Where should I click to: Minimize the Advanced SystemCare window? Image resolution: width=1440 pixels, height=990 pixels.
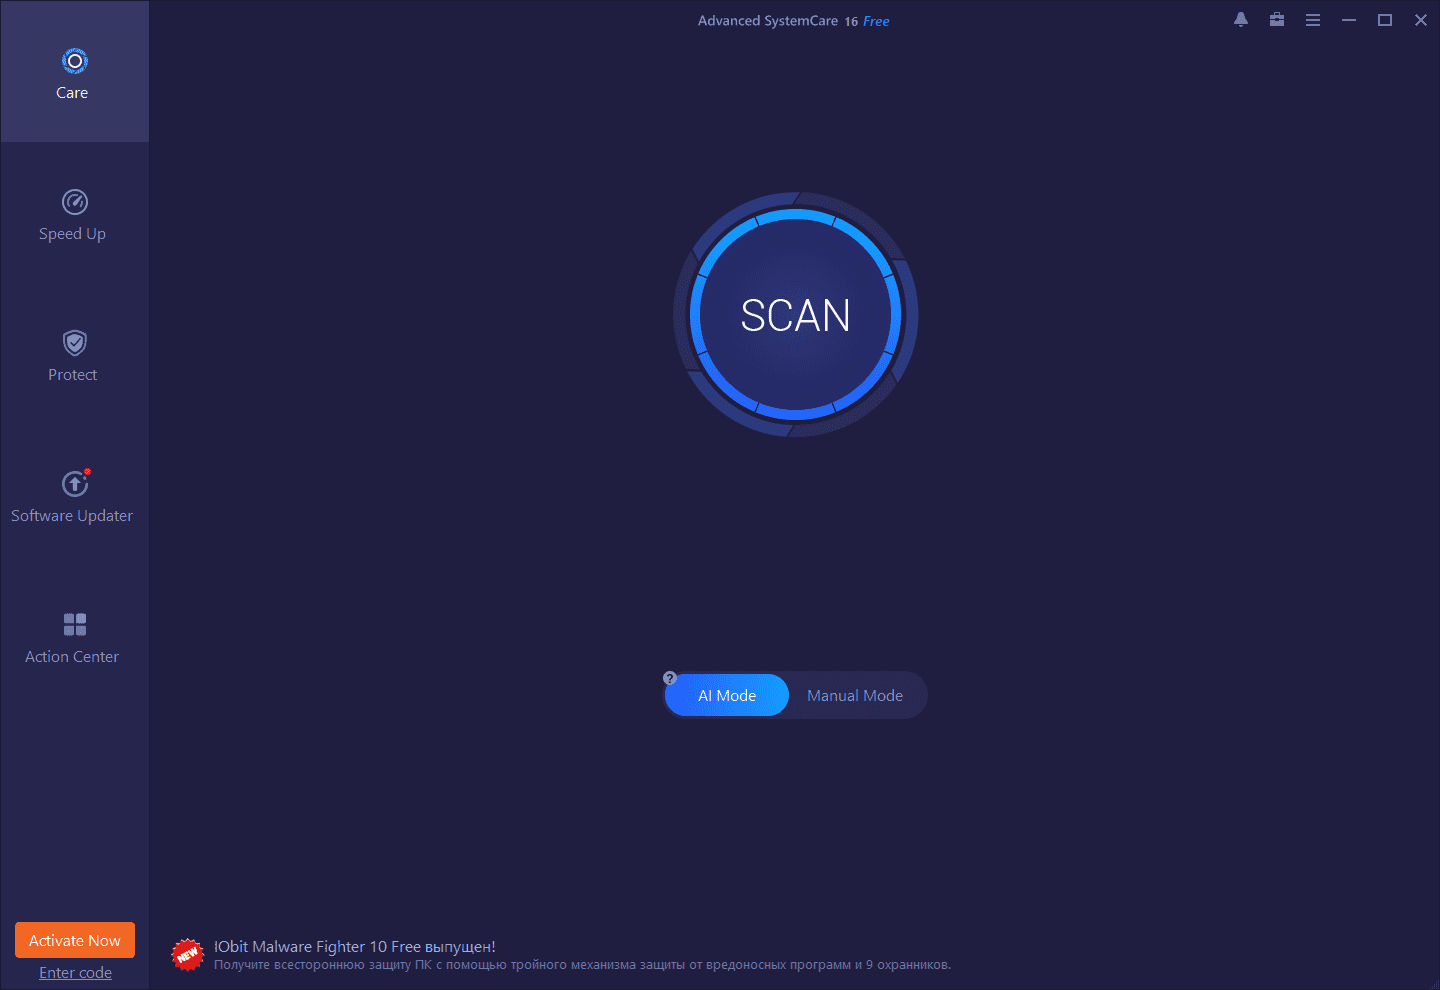click(x=1349, y=20)
